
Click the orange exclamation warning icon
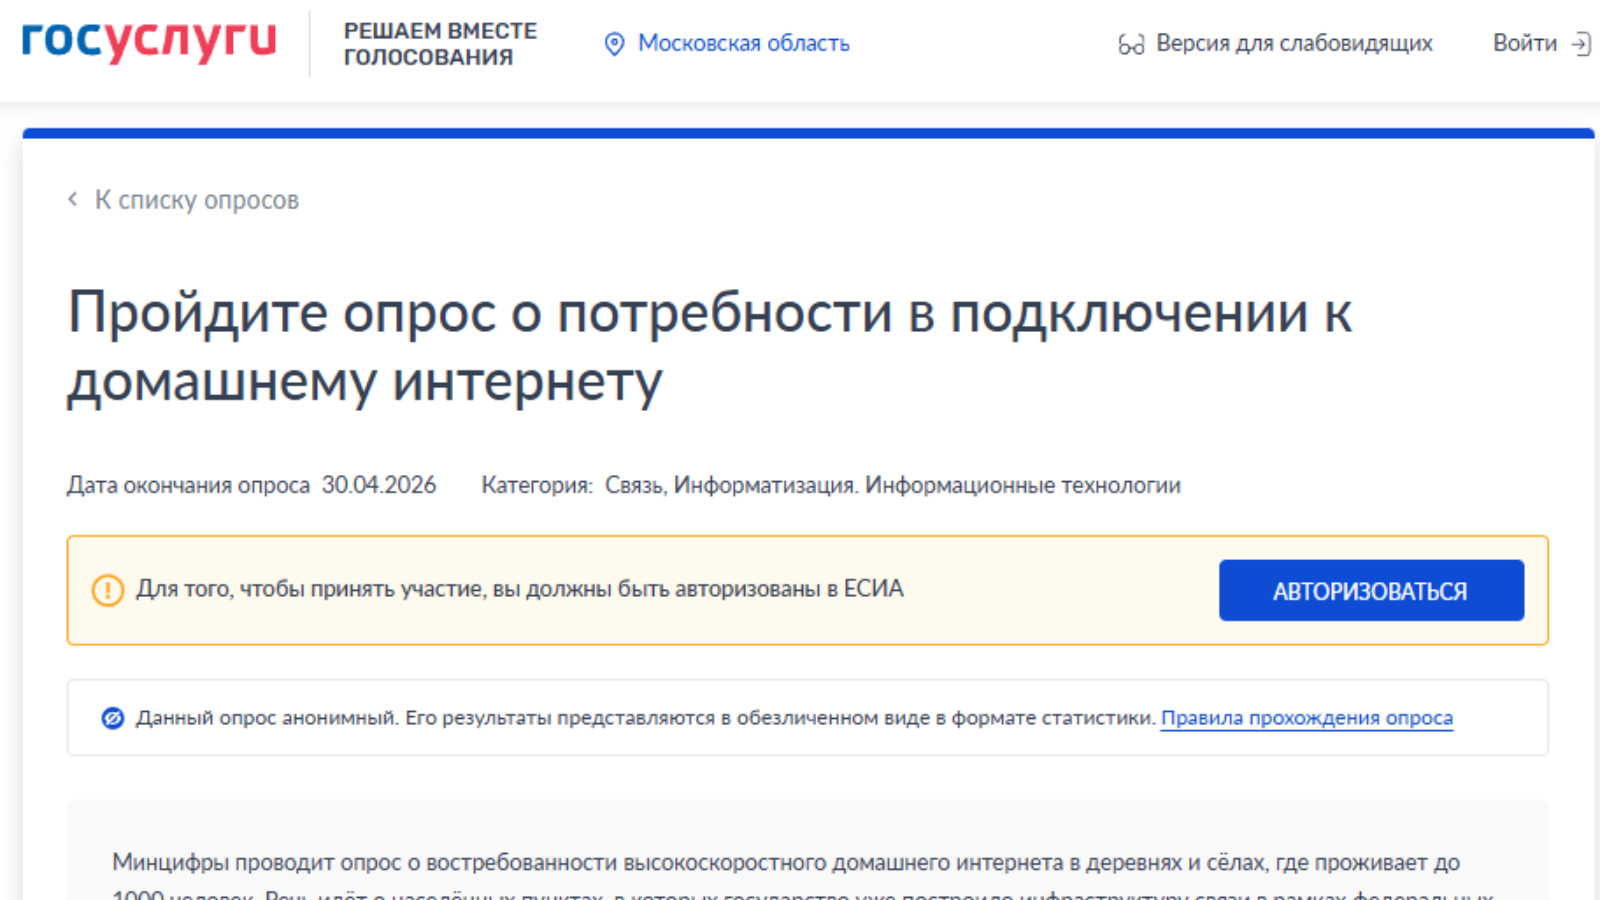(x=108, y=590)
